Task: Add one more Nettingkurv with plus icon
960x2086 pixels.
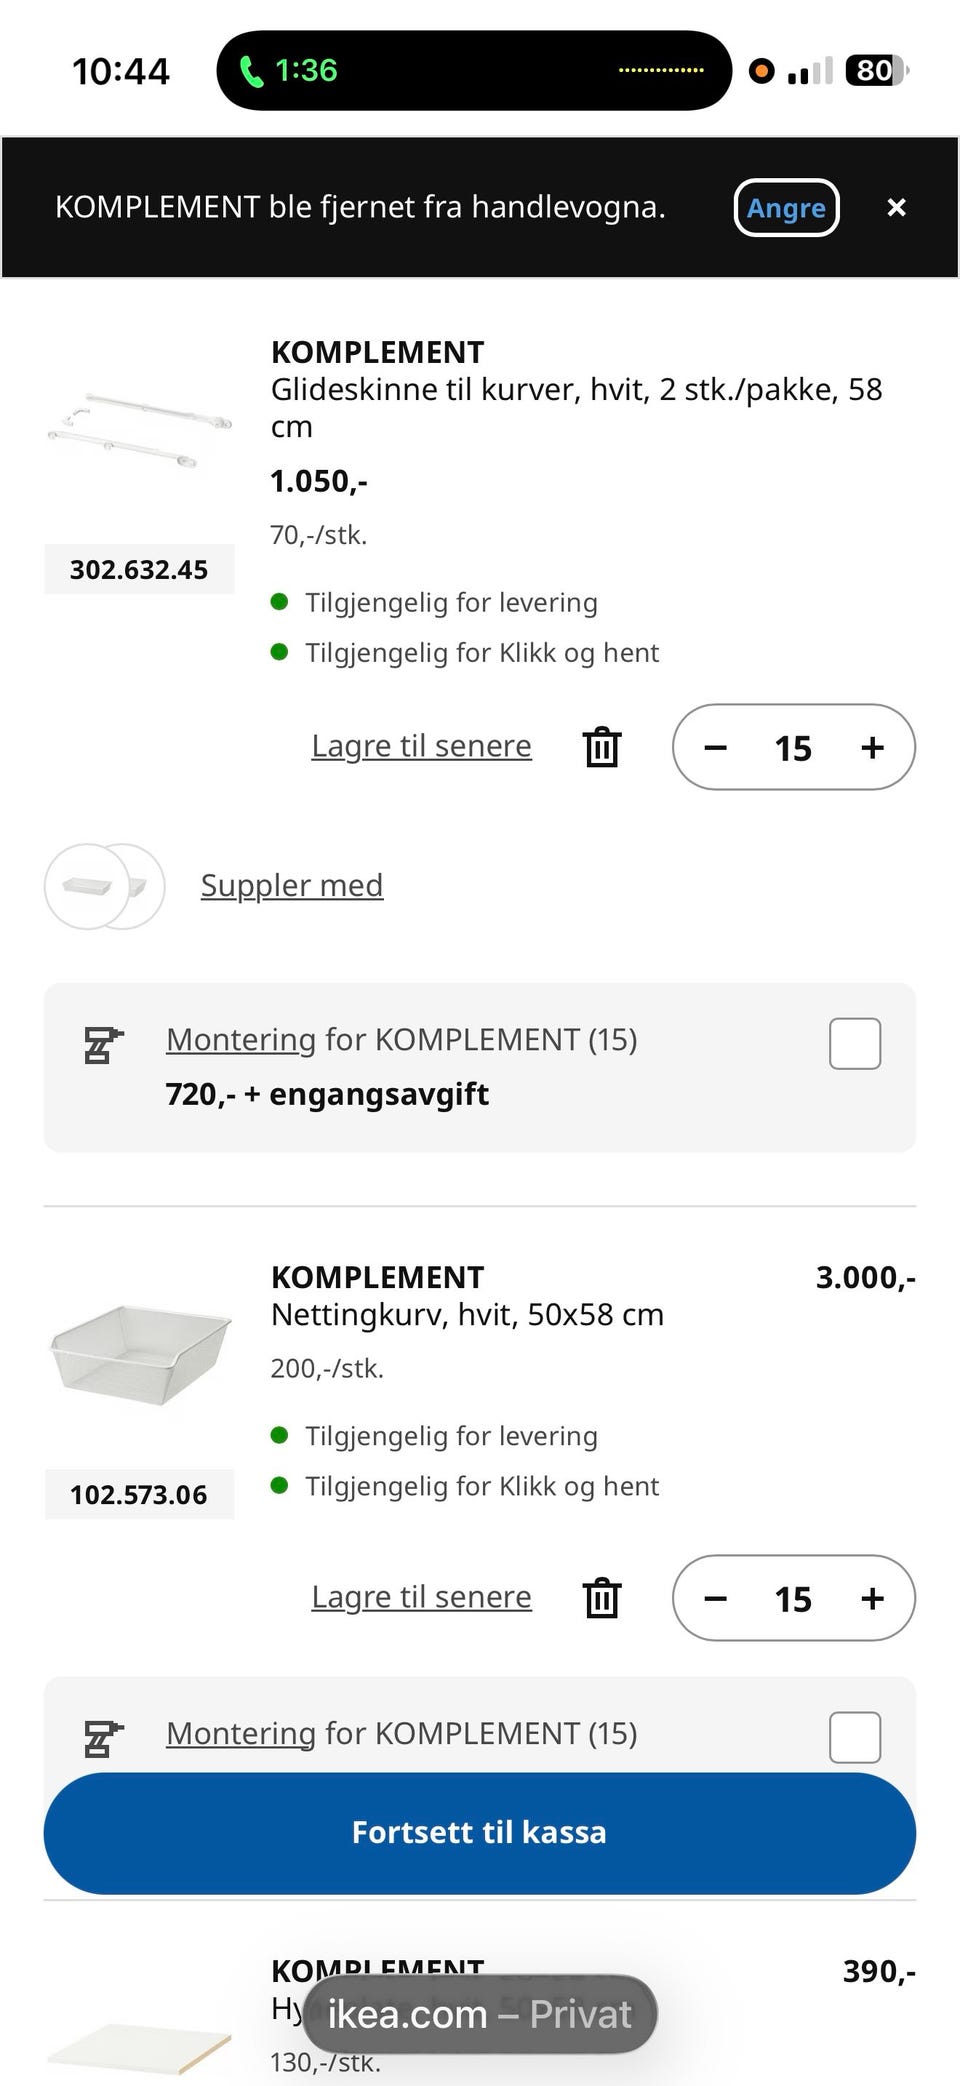Action: coord(872,1598)
